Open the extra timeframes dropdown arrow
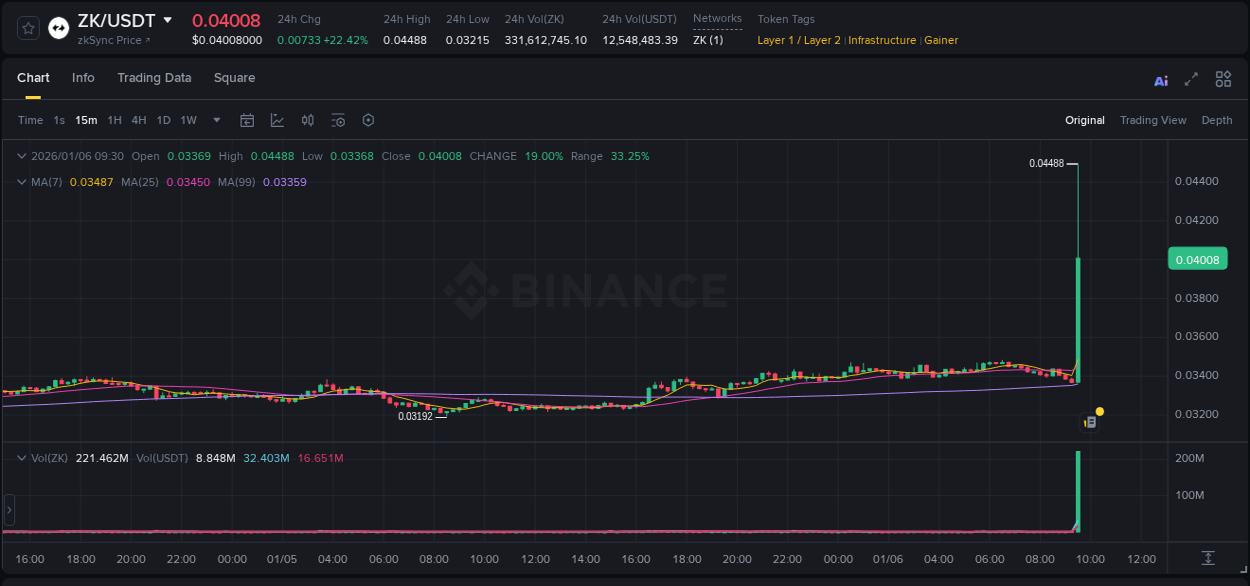Viewport: 1250px width, 586px height. pos(215,120)
